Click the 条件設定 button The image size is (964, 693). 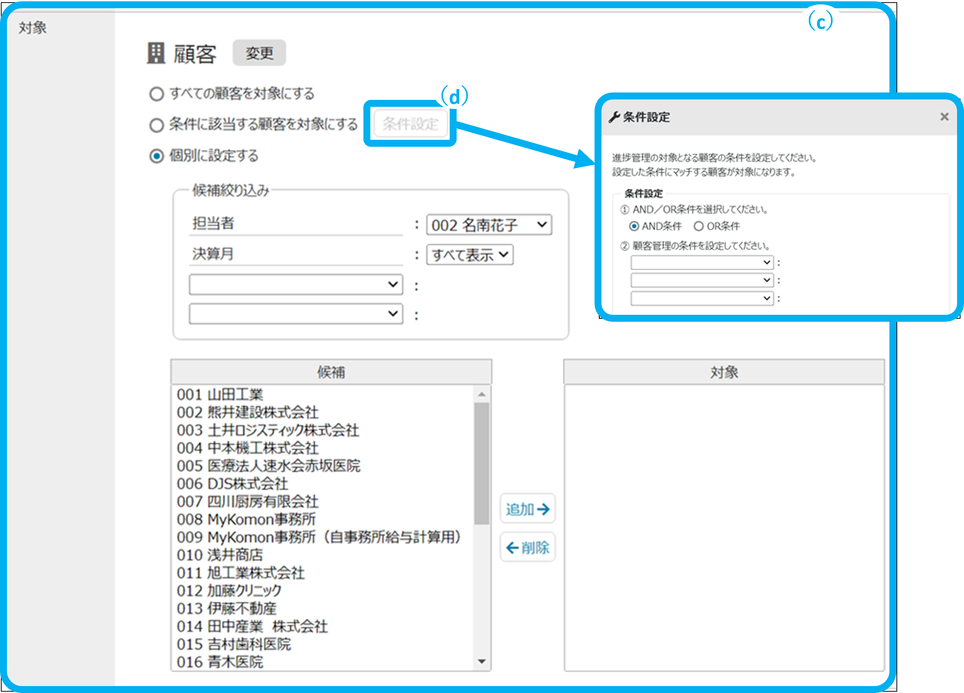[410, 125]
